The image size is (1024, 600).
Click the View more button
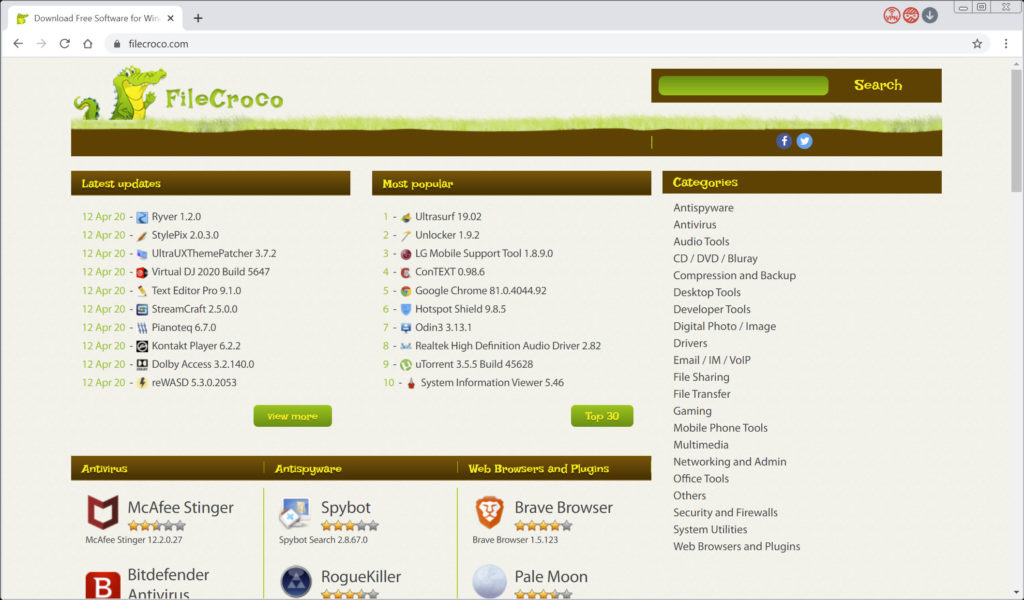pos(293,416)
